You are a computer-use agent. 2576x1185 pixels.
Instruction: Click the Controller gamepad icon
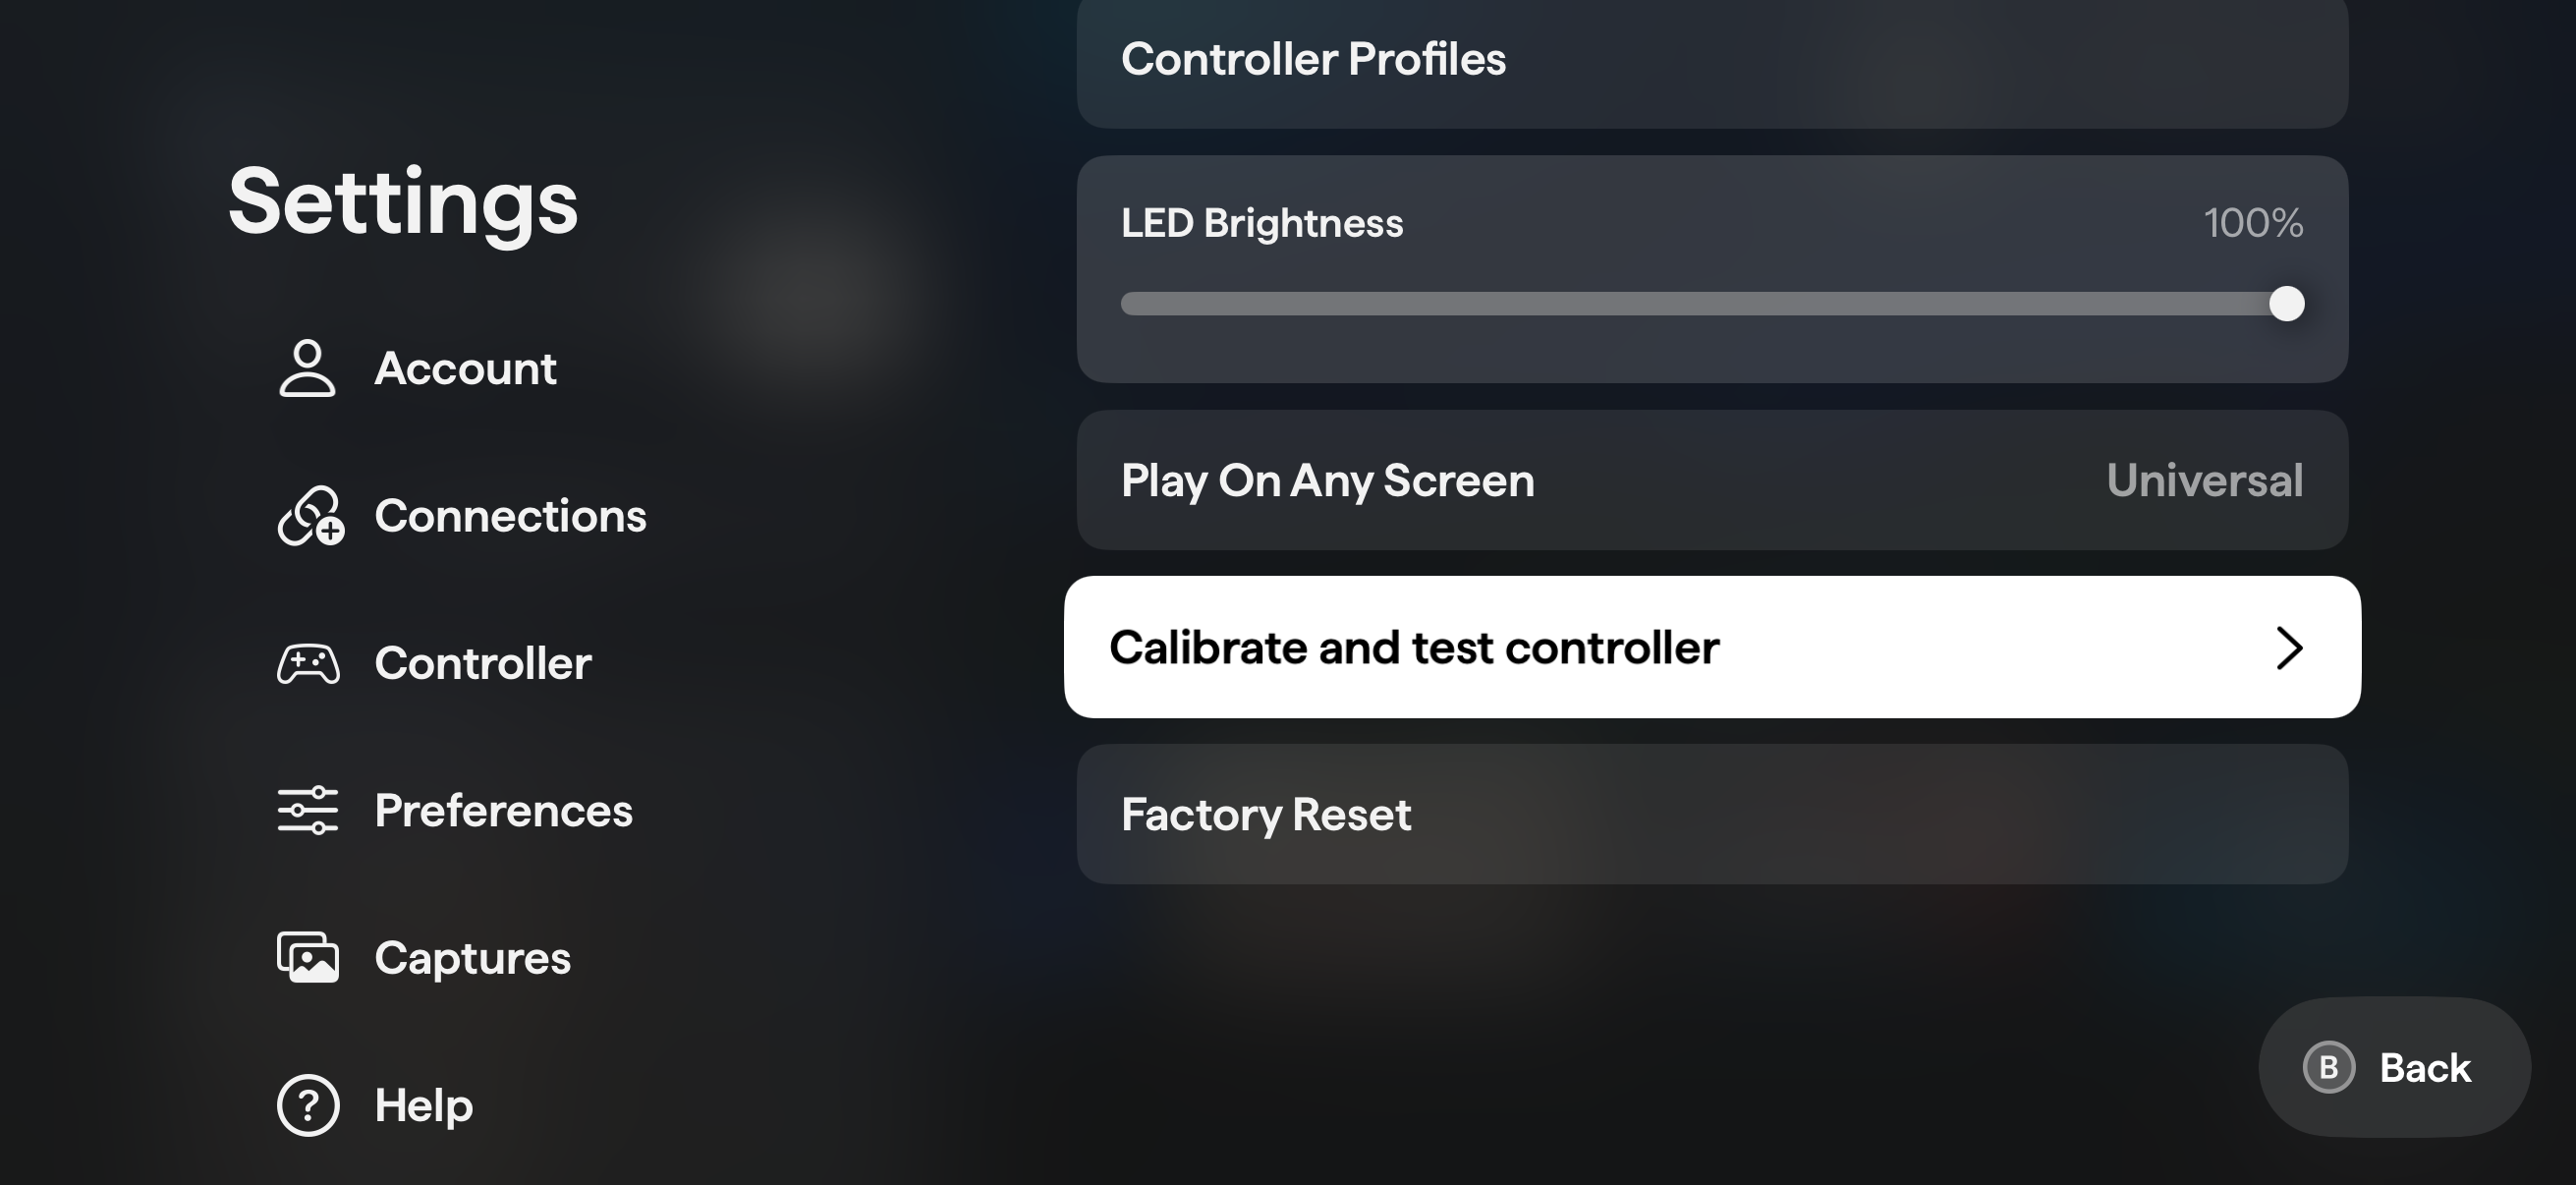(x=308, y=664)
